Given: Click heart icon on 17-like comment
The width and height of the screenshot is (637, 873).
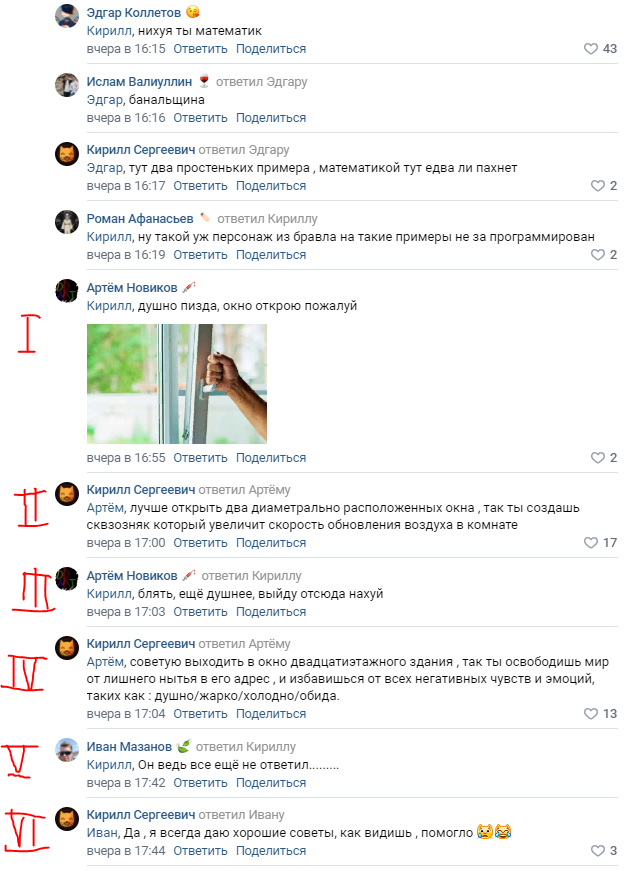Looking at the screenshot, I should (591, 542).
